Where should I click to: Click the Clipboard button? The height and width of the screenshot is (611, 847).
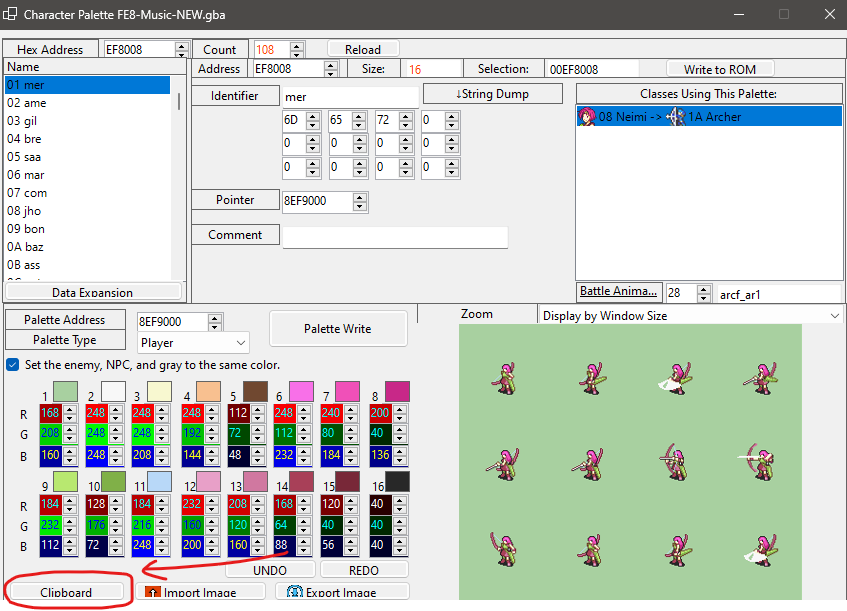(x=66, y=592)
